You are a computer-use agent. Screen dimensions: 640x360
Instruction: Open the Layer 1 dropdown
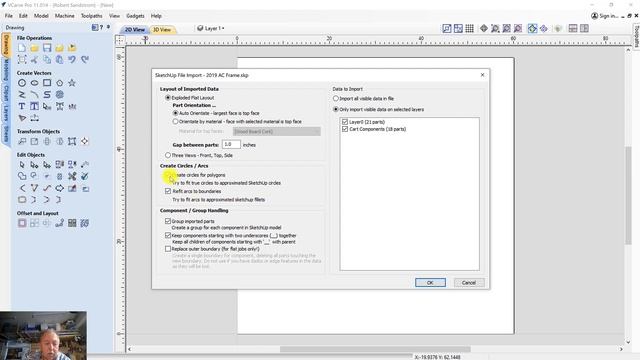click(x=211, y=28)
